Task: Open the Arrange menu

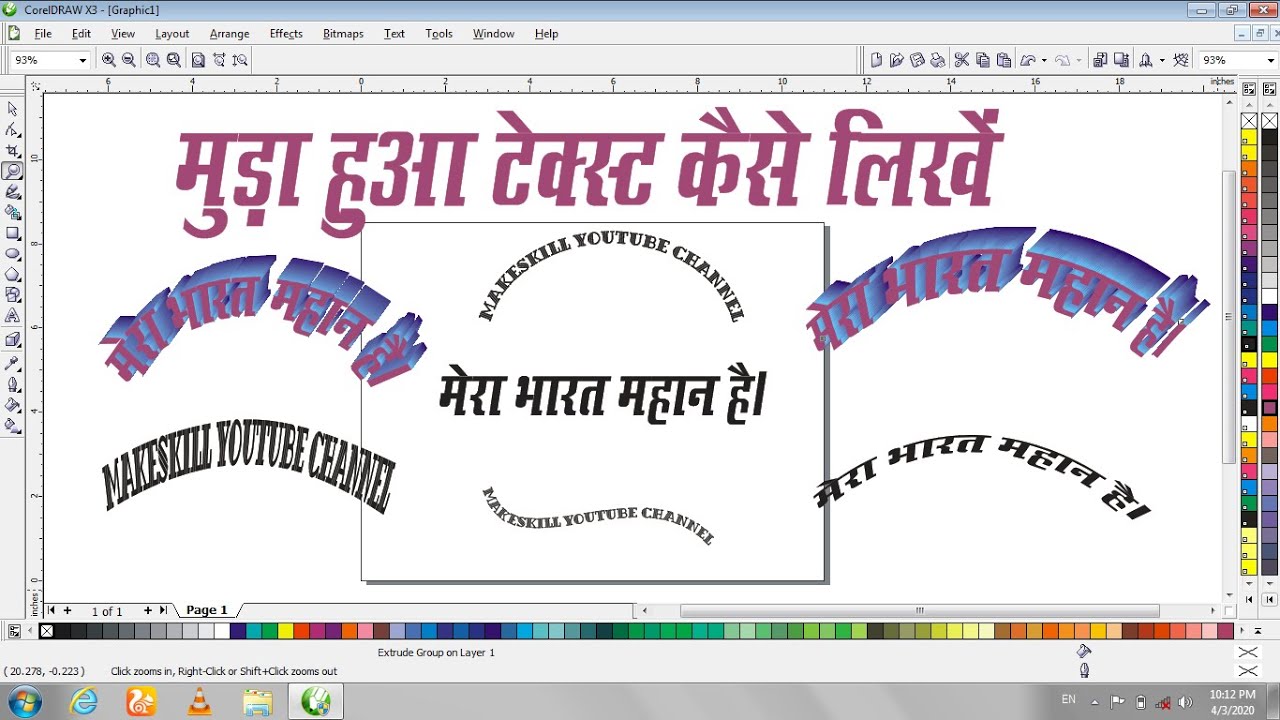Action: tap(229, 33)
